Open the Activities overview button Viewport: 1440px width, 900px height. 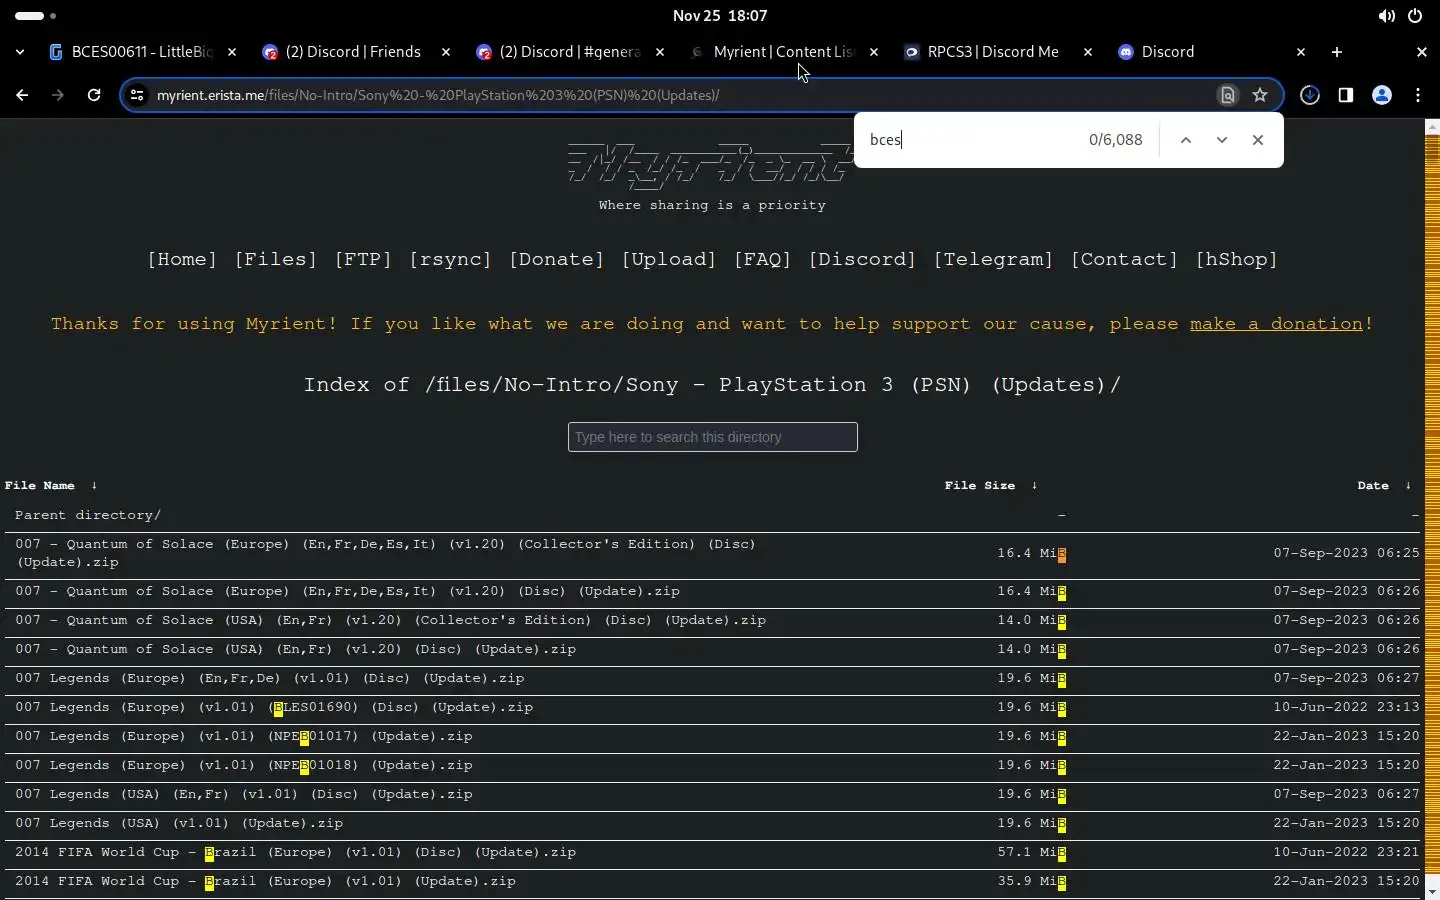click(x=36, y=16)
